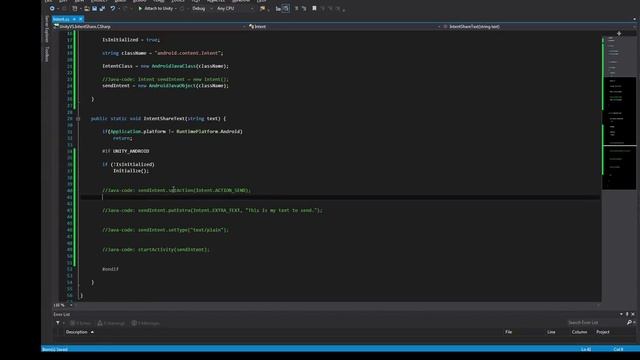Undo the last edit via the toolbar
This screenshot has height=360, width=640.
pyautogui.click(x=113, y=8)
